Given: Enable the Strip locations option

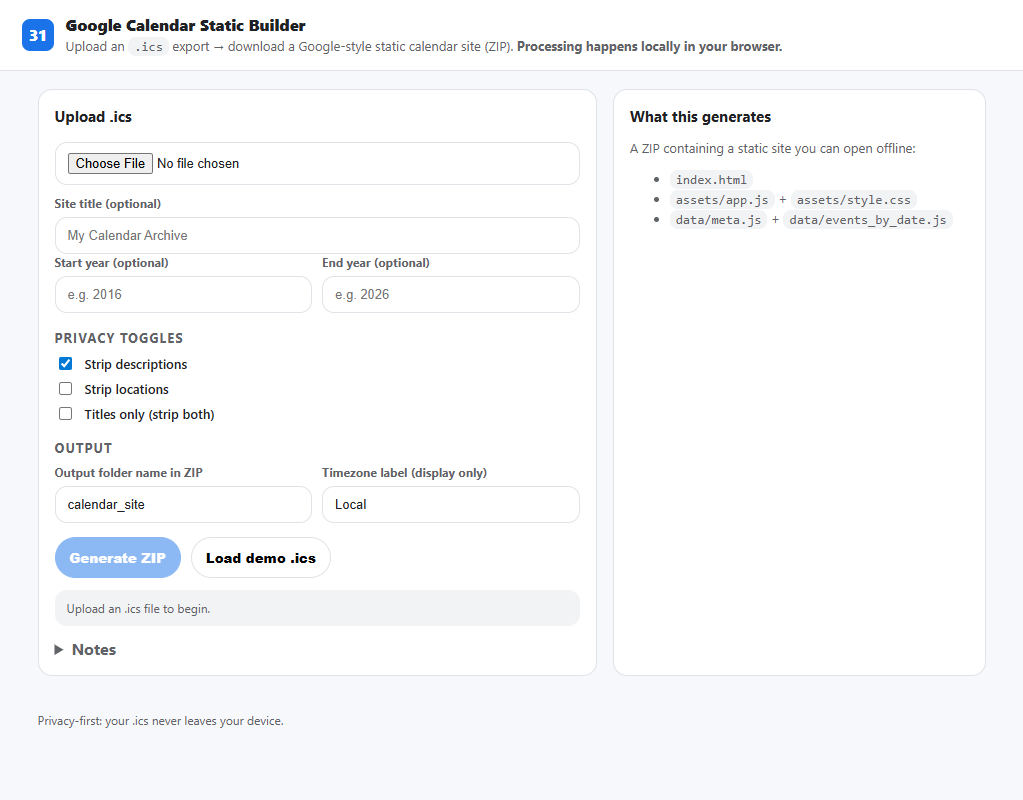Looking at the screenshot, I should click(65, 388).
